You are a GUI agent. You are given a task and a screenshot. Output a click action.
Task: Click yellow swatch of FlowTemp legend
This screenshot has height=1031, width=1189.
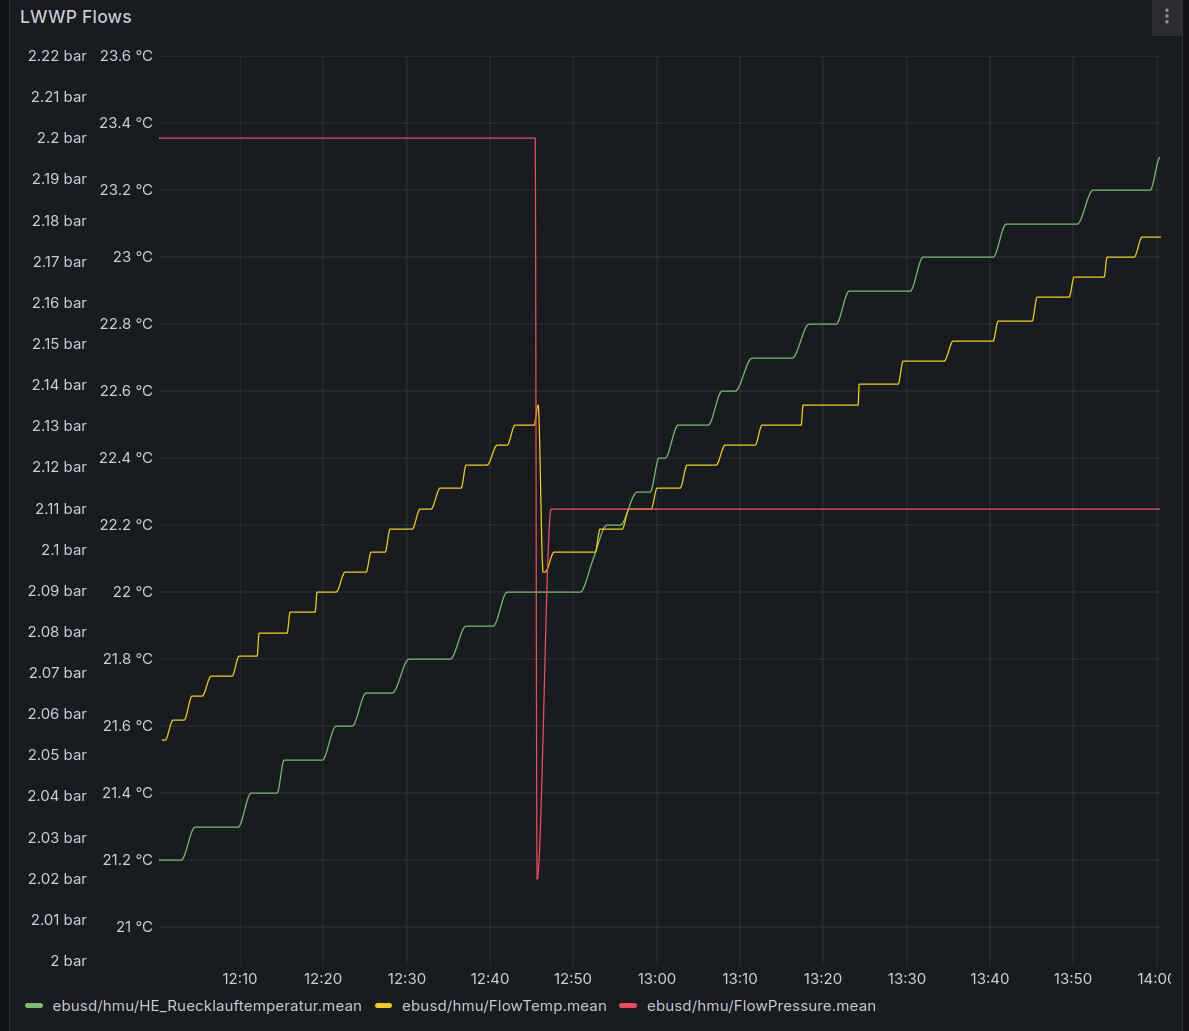point(383,1006)
